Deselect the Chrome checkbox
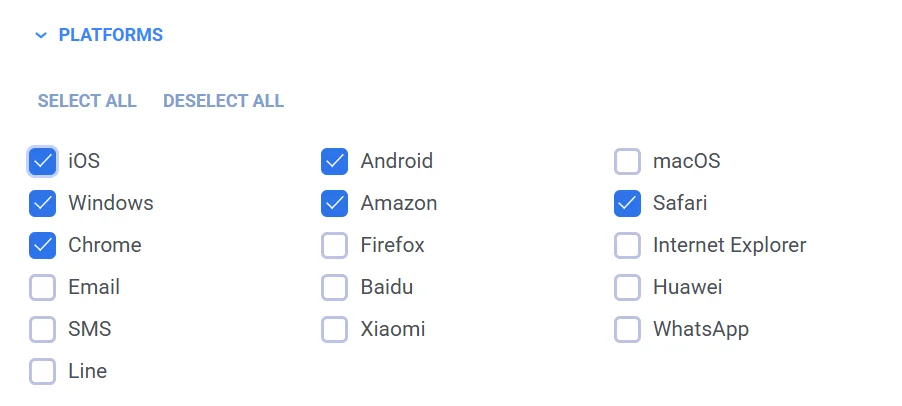 click(x=43, y=245)
